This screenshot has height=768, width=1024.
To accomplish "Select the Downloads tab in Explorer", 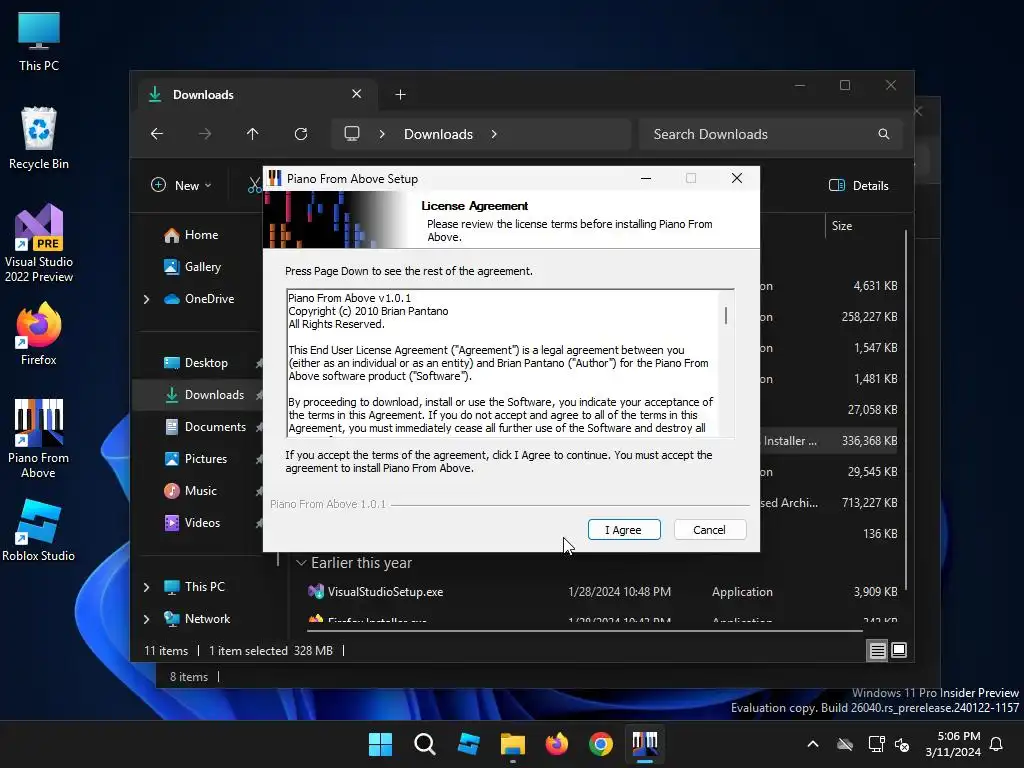I will coord(257,95).
